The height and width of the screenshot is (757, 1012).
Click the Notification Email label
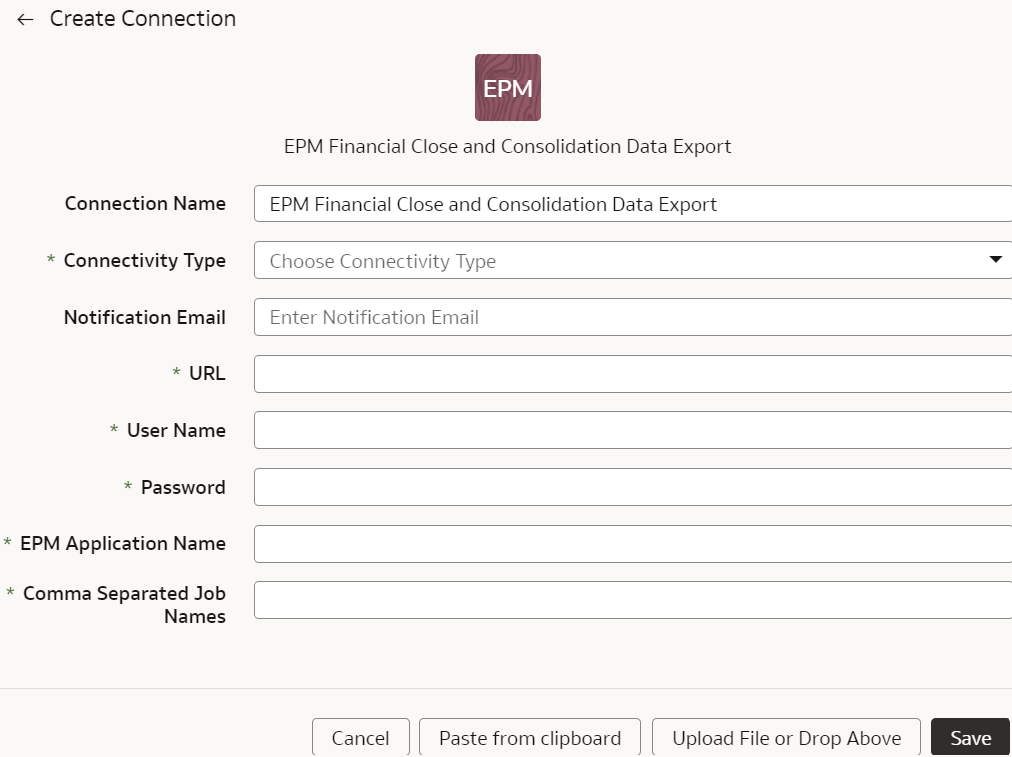(144, 317)
